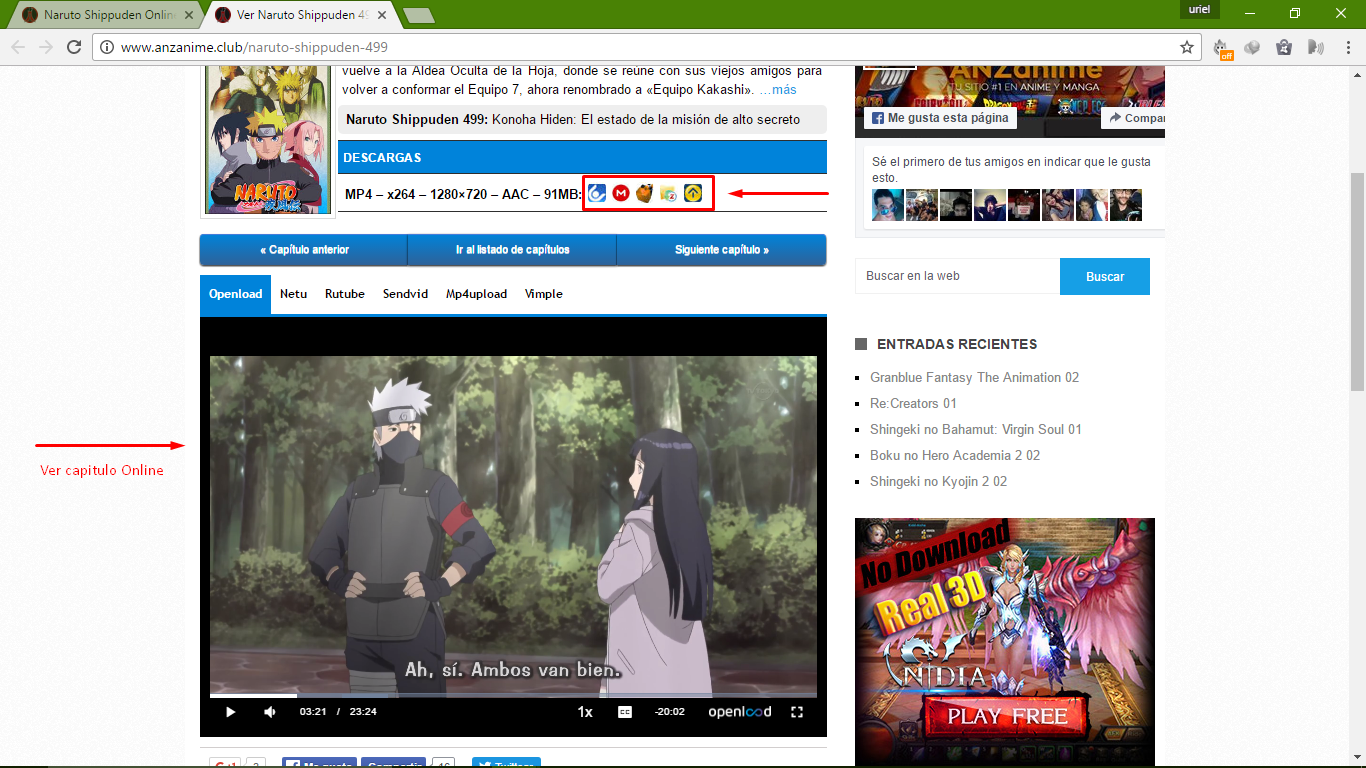Close the Ver Naruto Shippuden 499 tab

coord(382,15)
